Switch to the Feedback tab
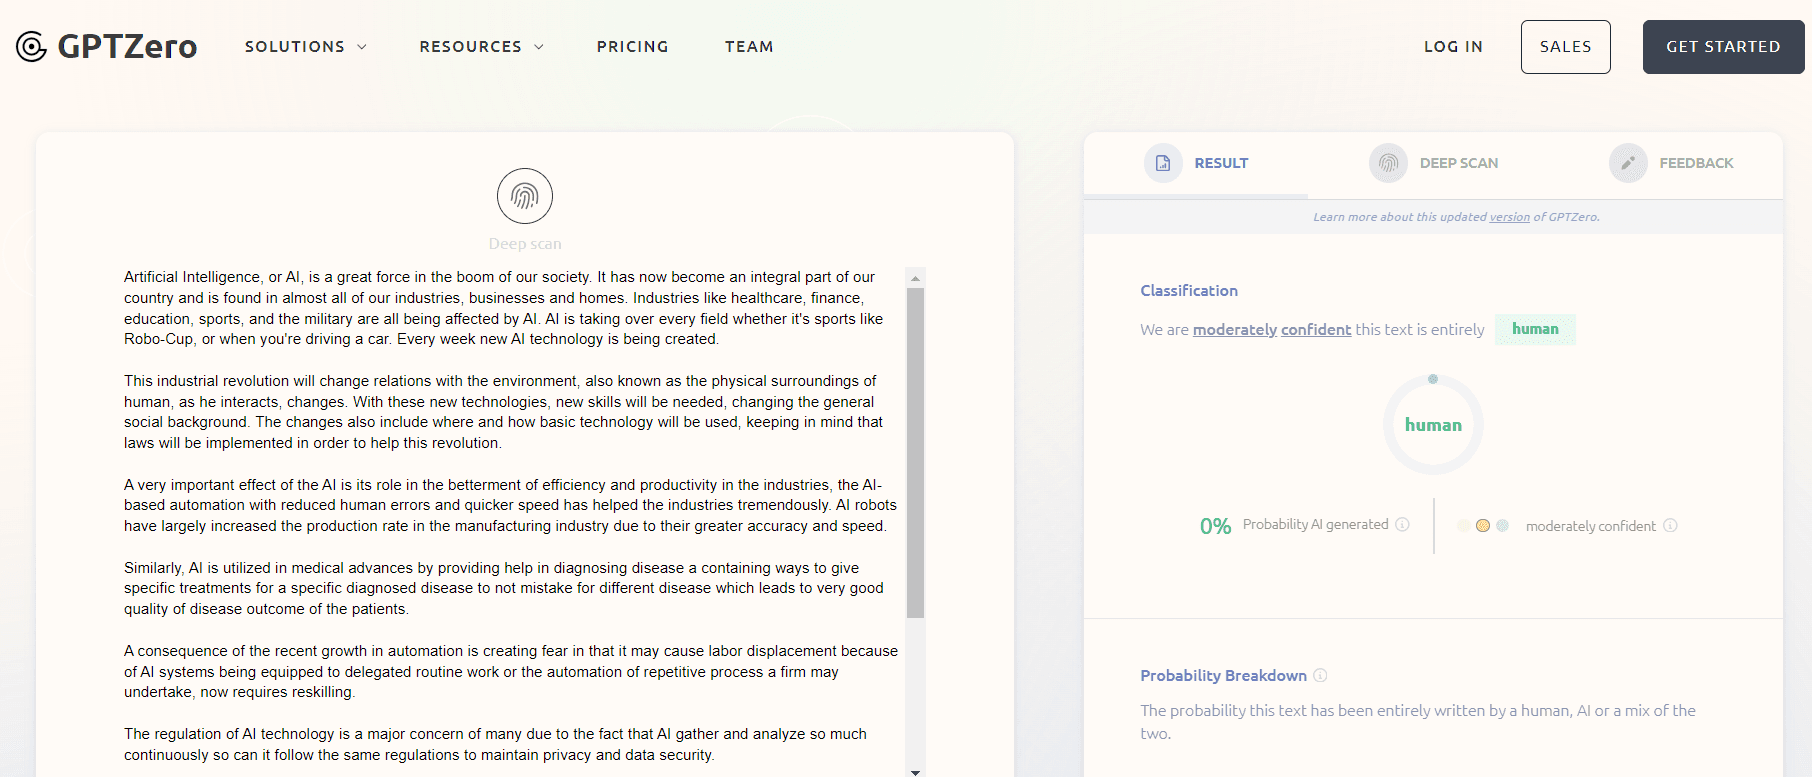This screenshot has height=777, width=1812. pos(1696,163)
